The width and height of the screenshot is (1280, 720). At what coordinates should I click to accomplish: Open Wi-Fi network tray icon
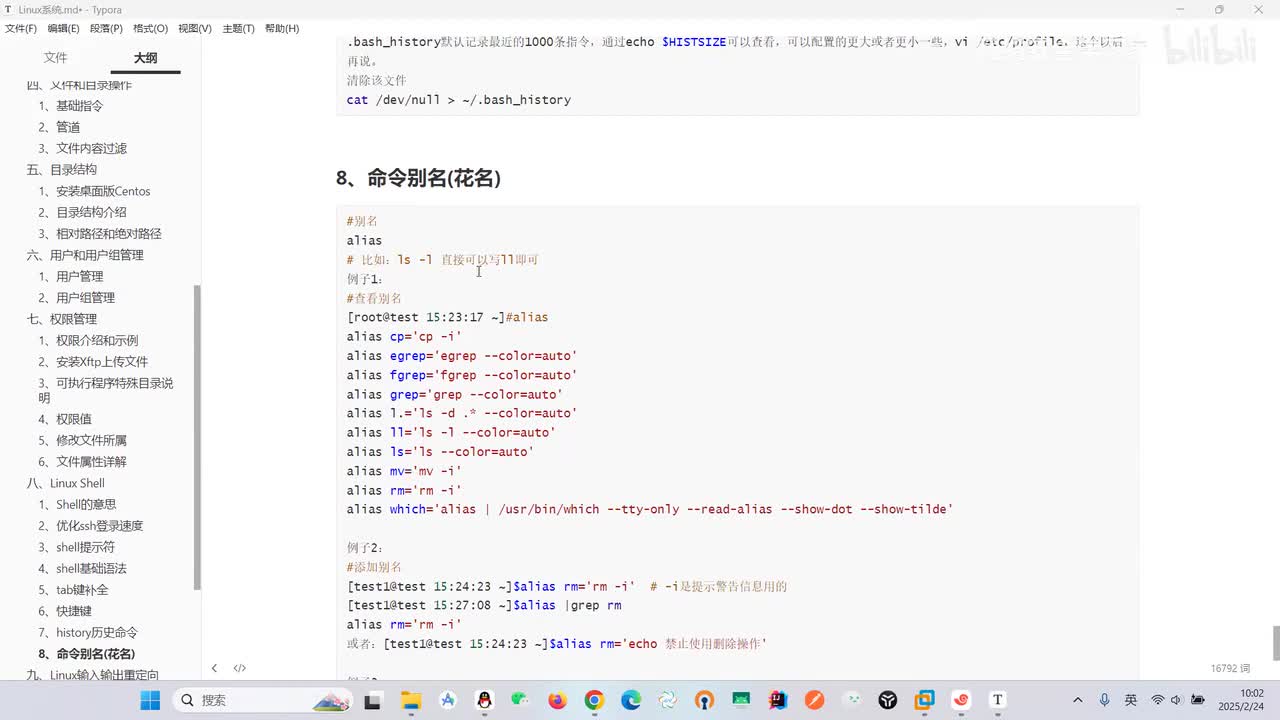[x=1158, y=700]
